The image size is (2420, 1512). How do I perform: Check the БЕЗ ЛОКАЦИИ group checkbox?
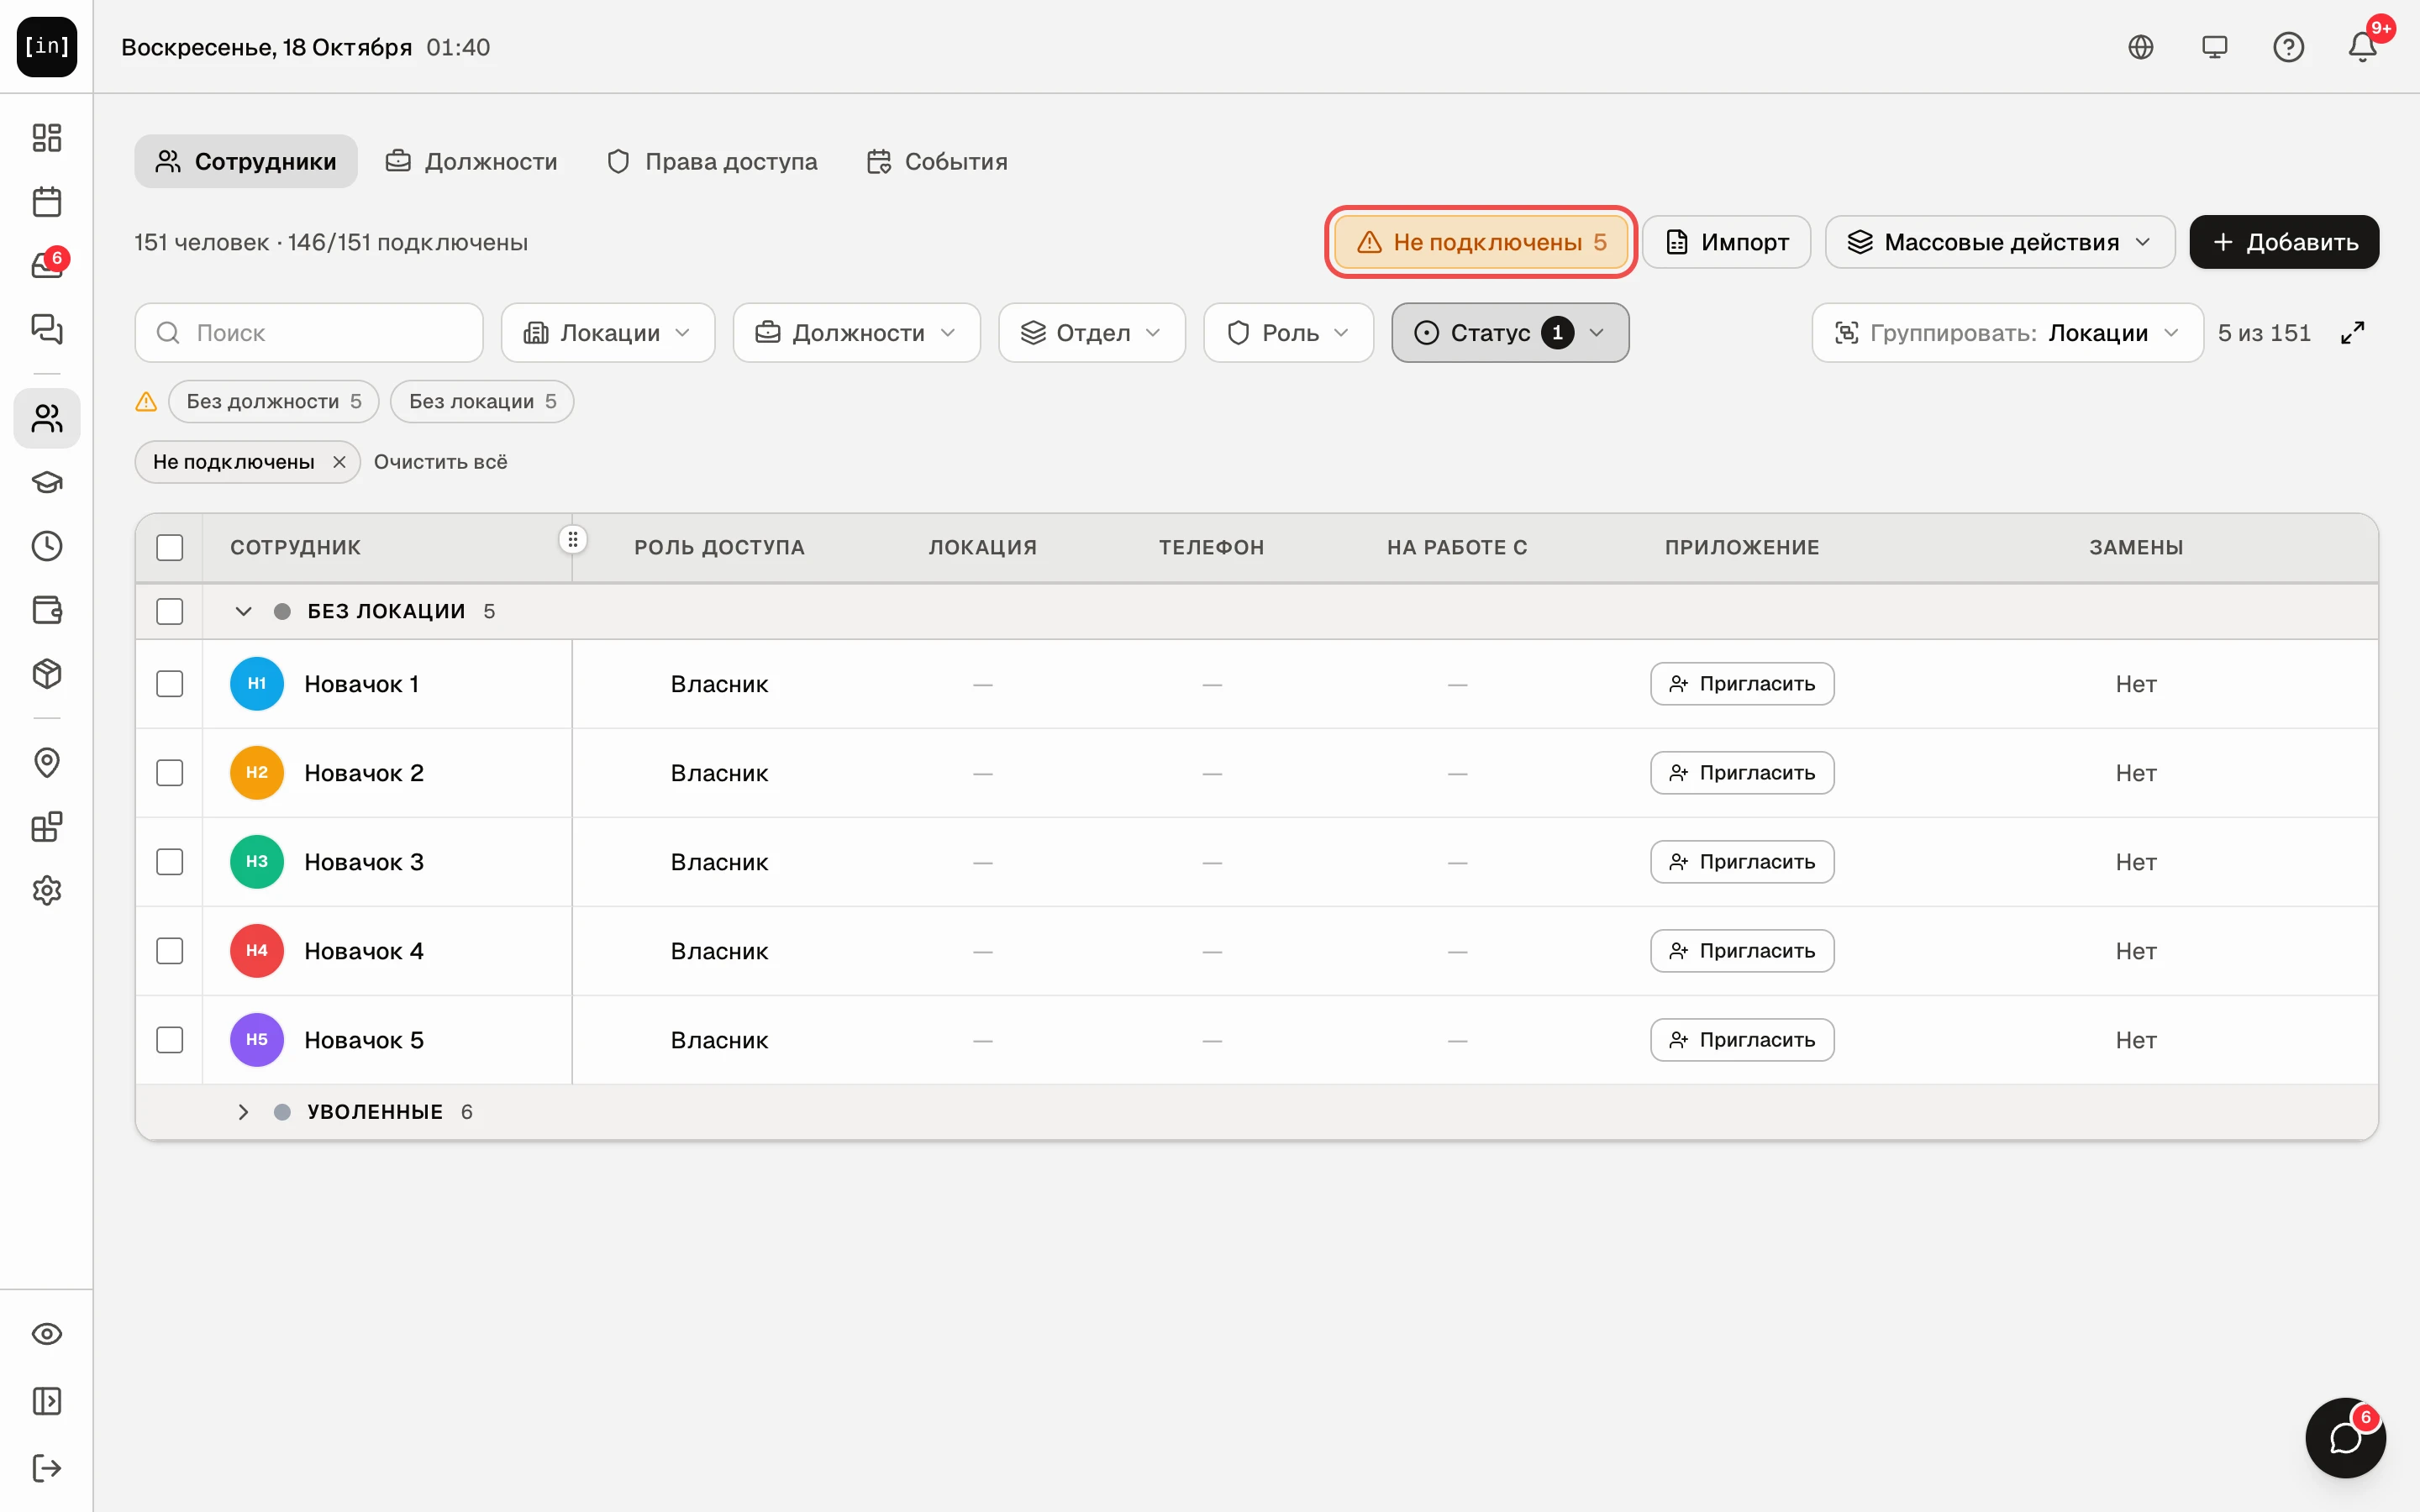pos(170,611)
